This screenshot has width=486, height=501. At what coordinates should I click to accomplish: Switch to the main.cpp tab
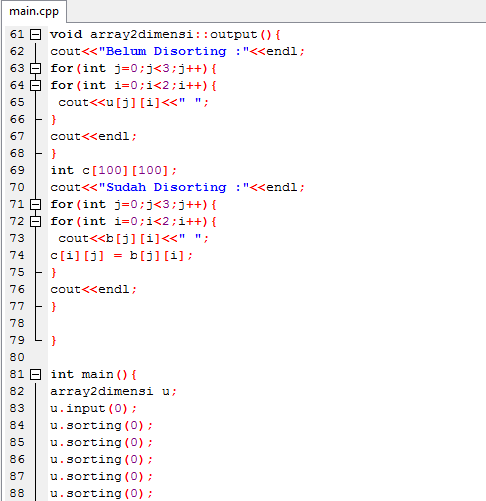pyautogui.click(x=34, y=11)
